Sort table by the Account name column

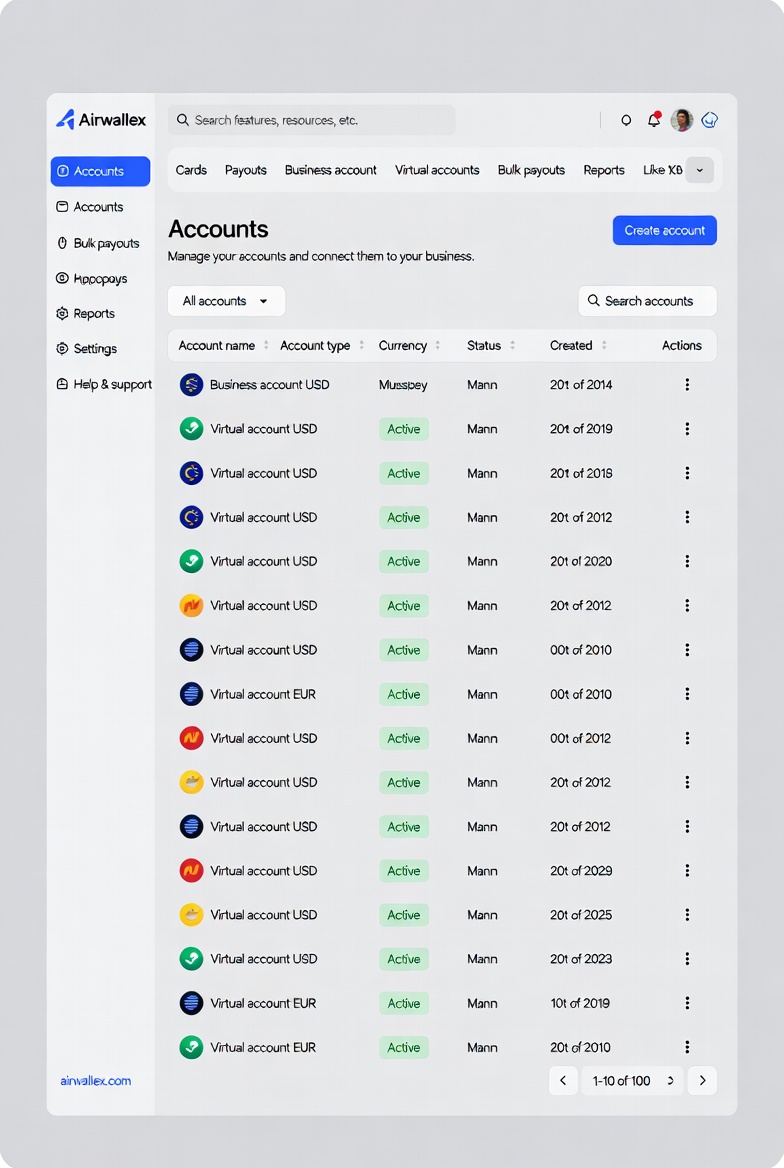click(x=220, y=345)
